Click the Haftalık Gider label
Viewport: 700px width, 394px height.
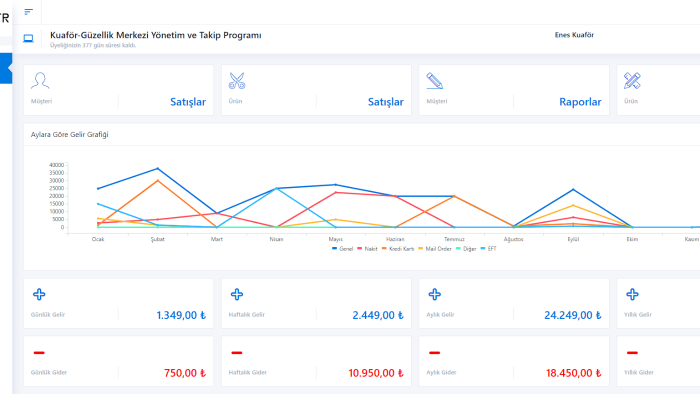(248, 372)
